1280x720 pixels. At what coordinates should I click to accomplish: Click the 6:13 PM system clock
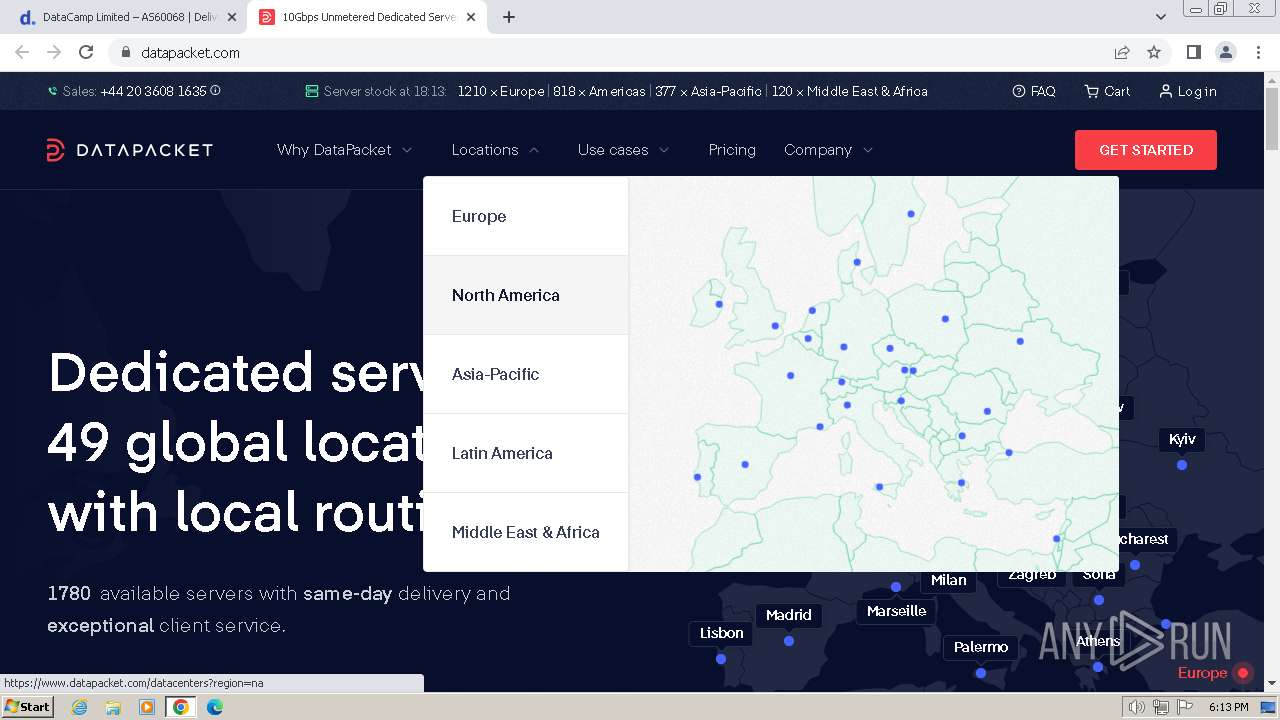[1229, 707]
